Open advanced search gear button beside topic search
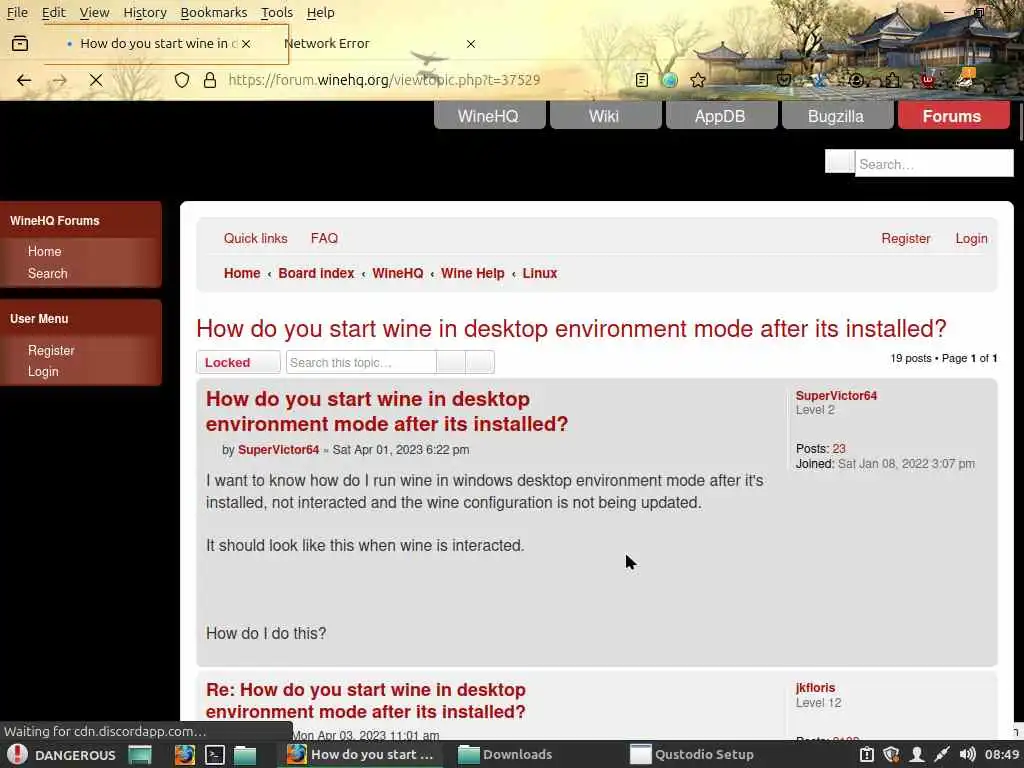 click(x=480, y=362)
